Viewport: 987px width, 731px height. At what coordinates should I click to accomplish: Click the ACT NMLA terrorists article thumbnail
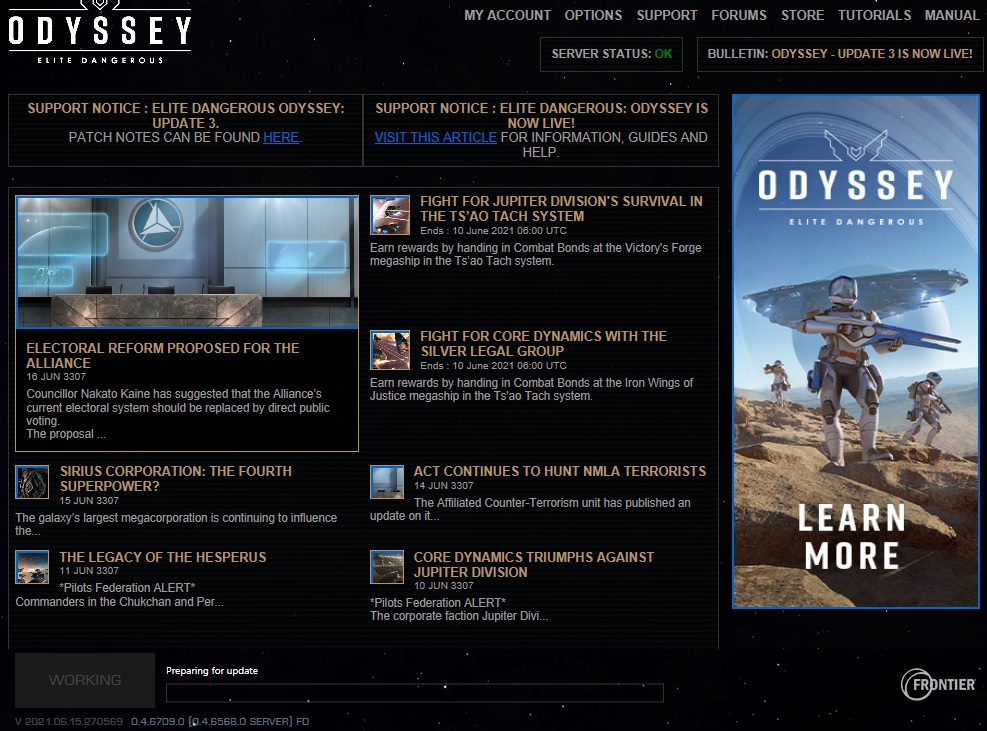coord(386,482)
